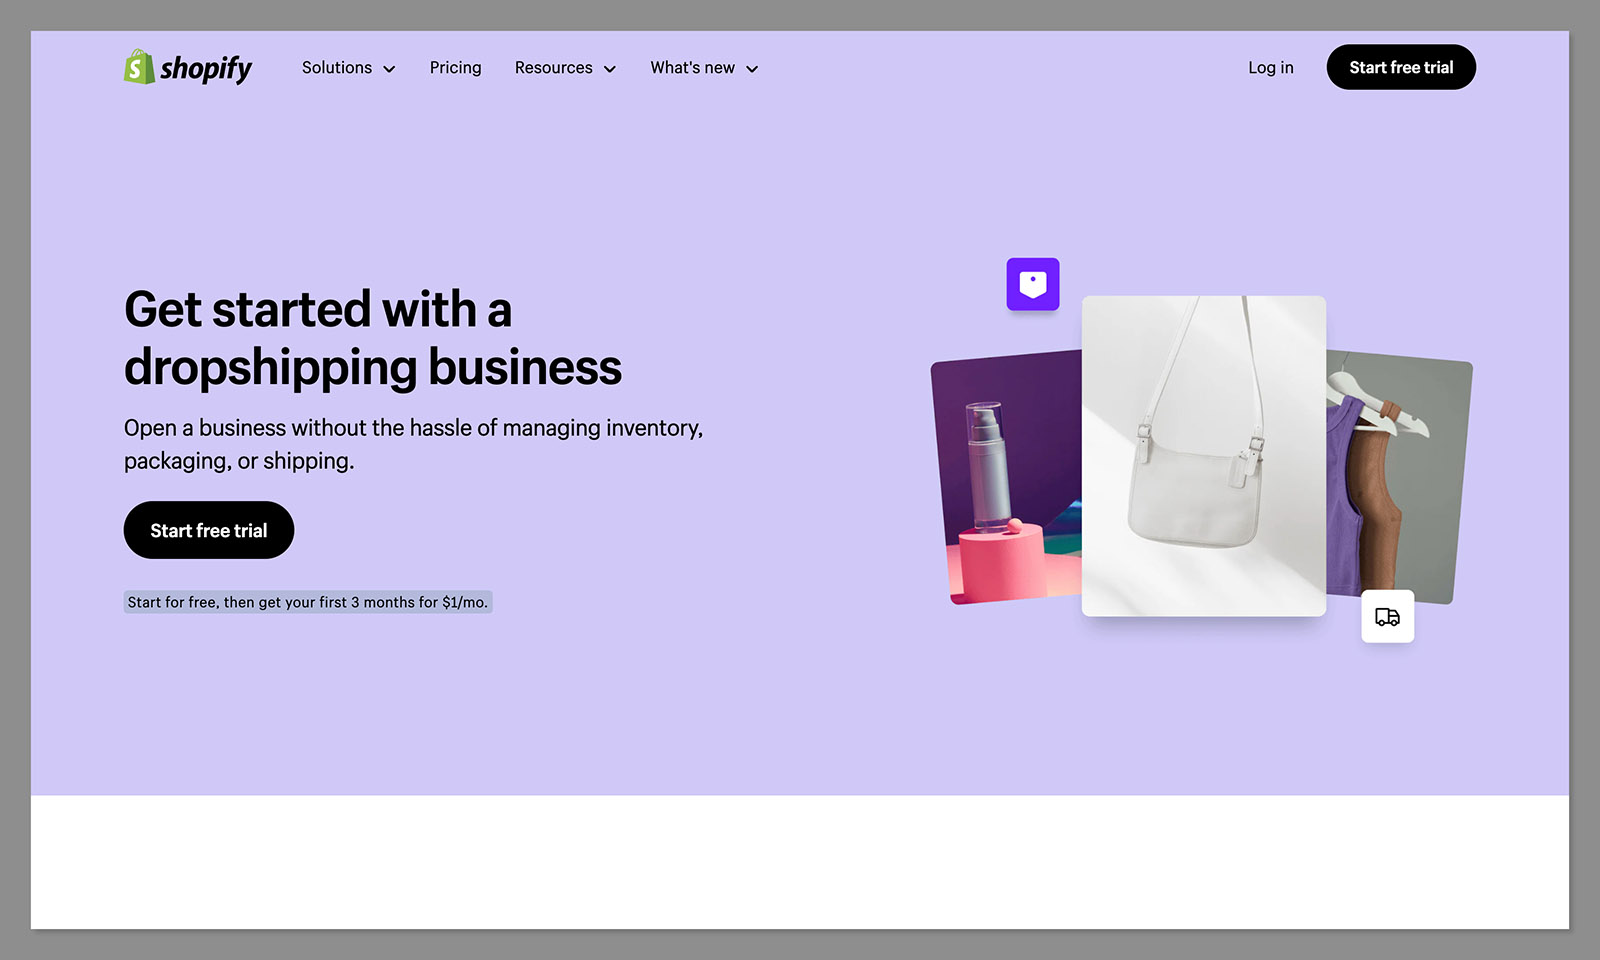
Task: Click the Shopify green shopping bag logo
Action: tap(139, 67)
